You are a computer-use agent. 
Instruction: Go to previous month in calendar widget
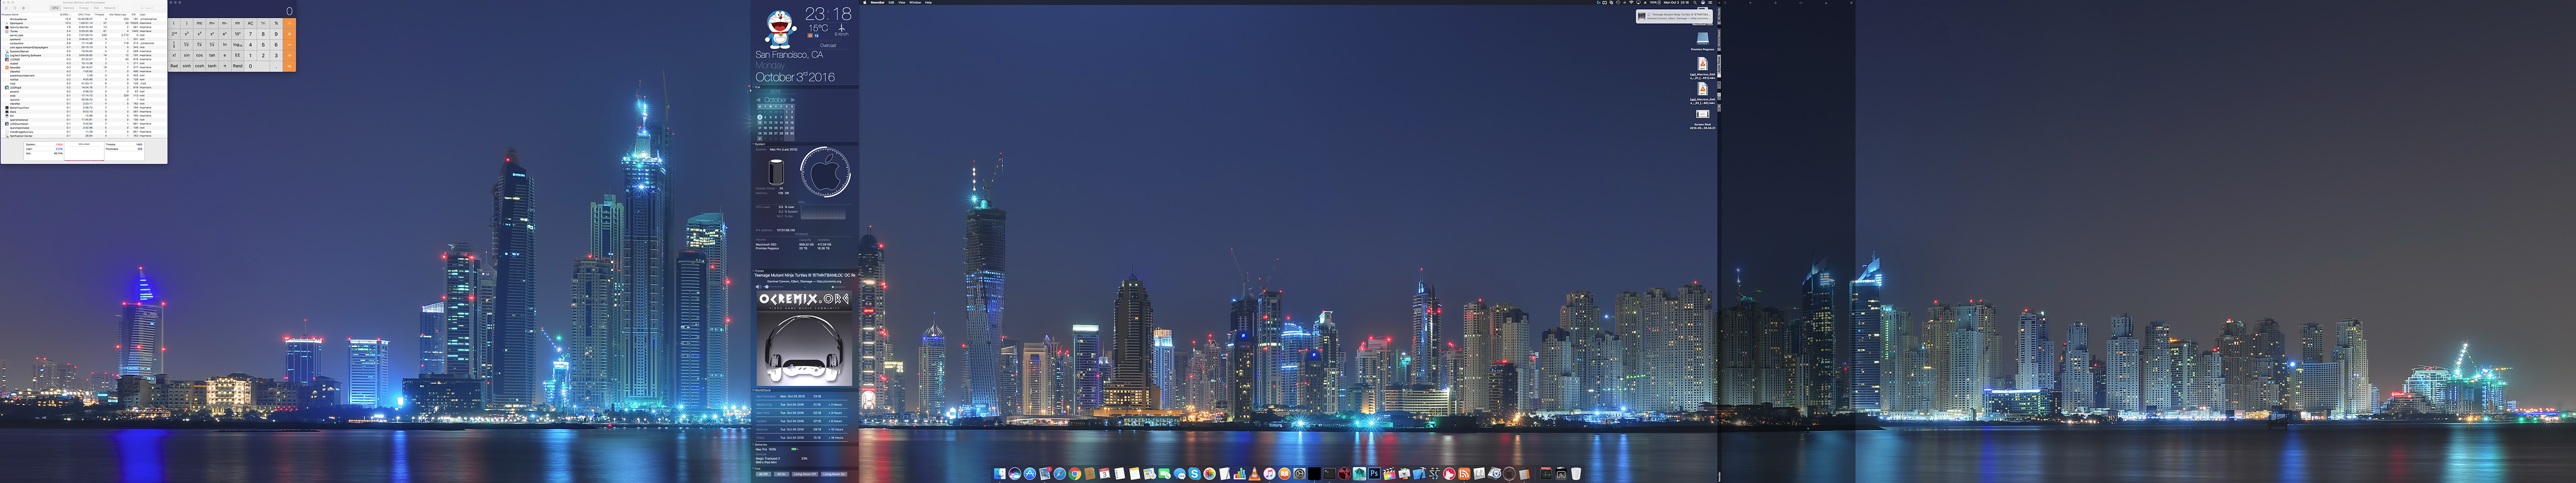758,100
